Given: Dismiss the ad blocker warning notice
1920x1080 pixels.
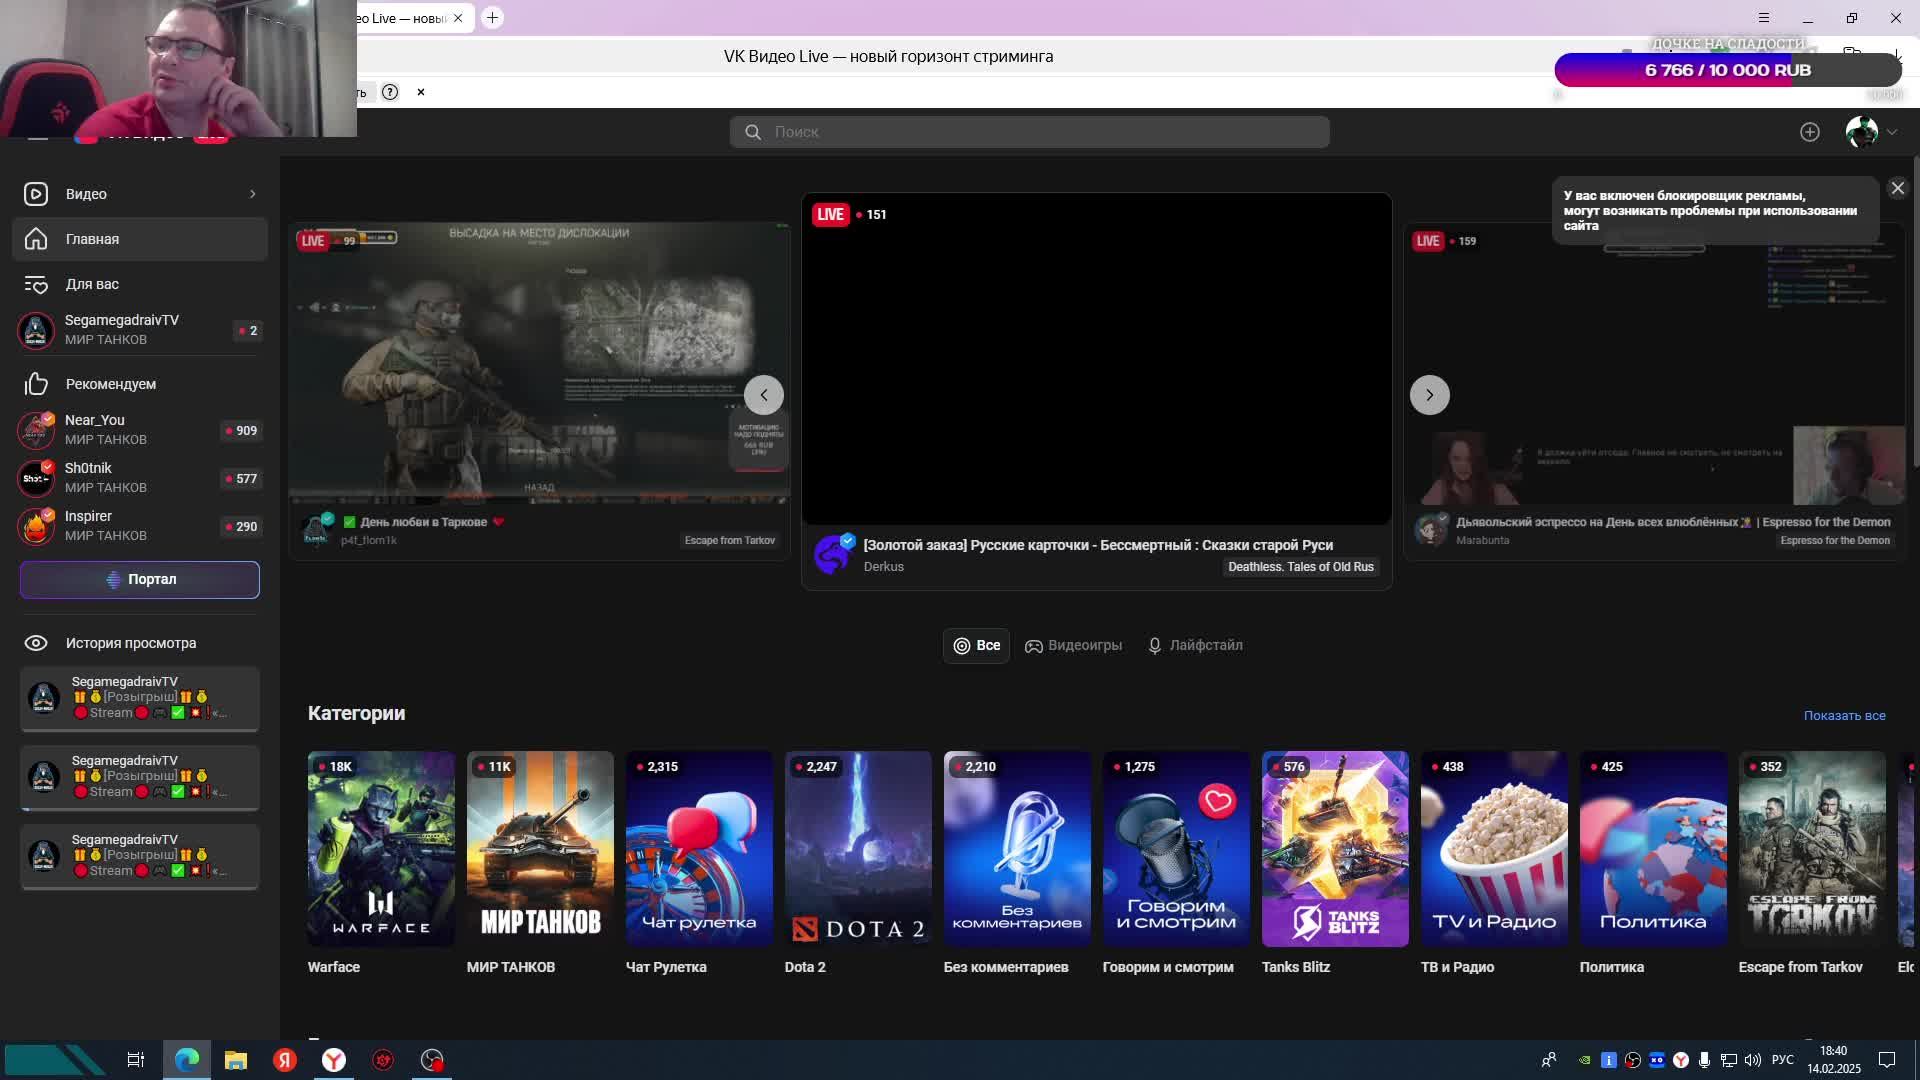Looking at the screenshot, I should [x=1897, y=188].
